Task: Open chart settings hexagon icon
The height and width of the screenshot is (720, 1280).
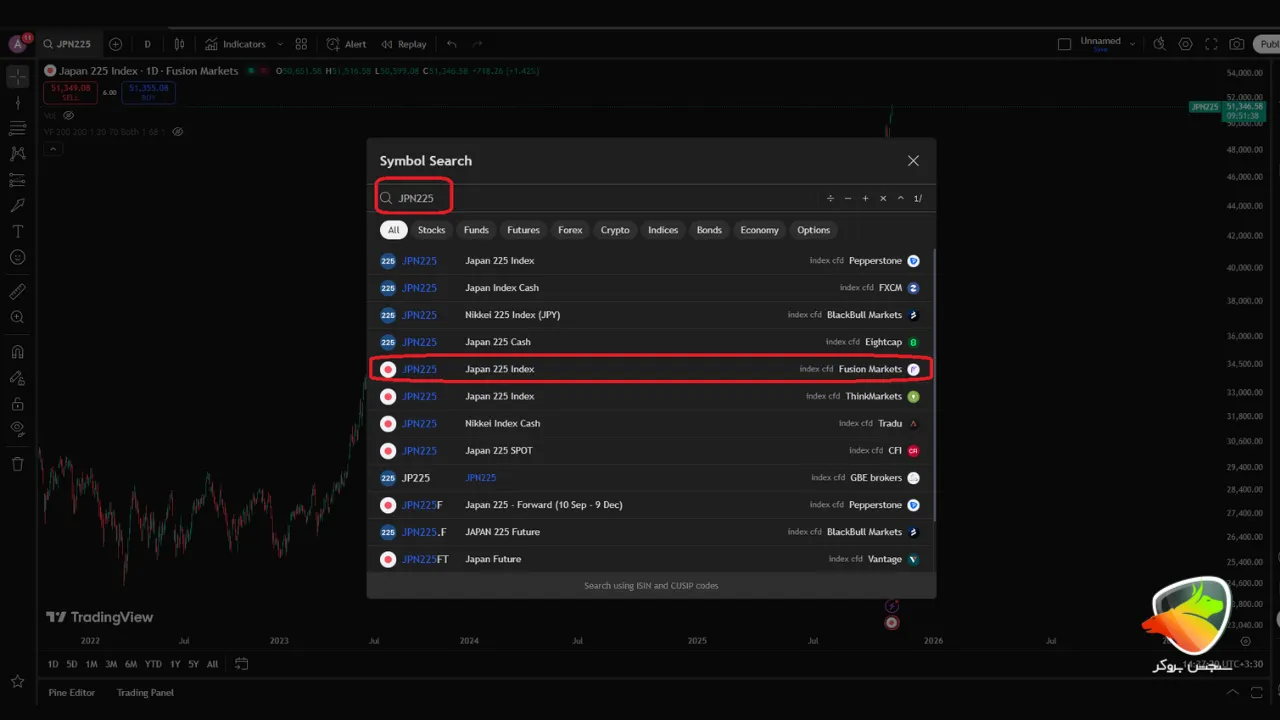Action: coord(1185,44)
